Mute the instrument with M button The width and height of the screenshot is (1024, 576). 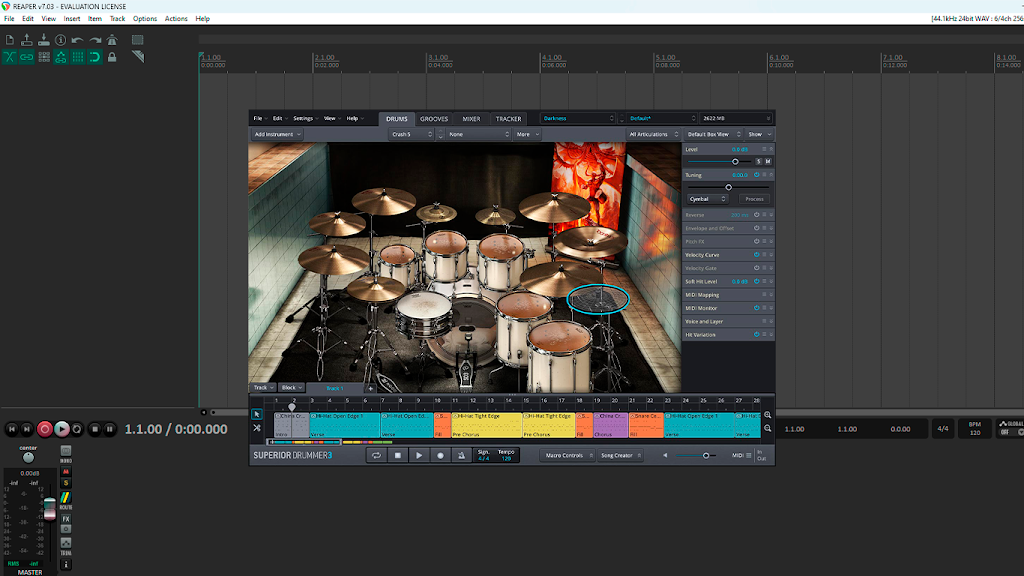768,161
